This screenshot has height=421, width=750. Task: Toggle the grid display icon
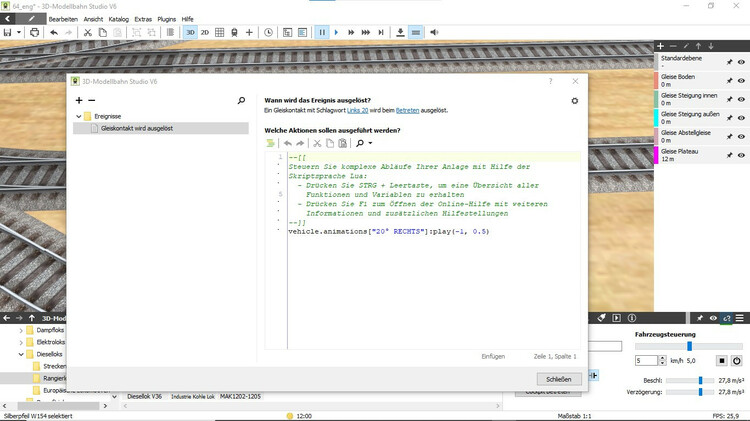pos(220,32)
